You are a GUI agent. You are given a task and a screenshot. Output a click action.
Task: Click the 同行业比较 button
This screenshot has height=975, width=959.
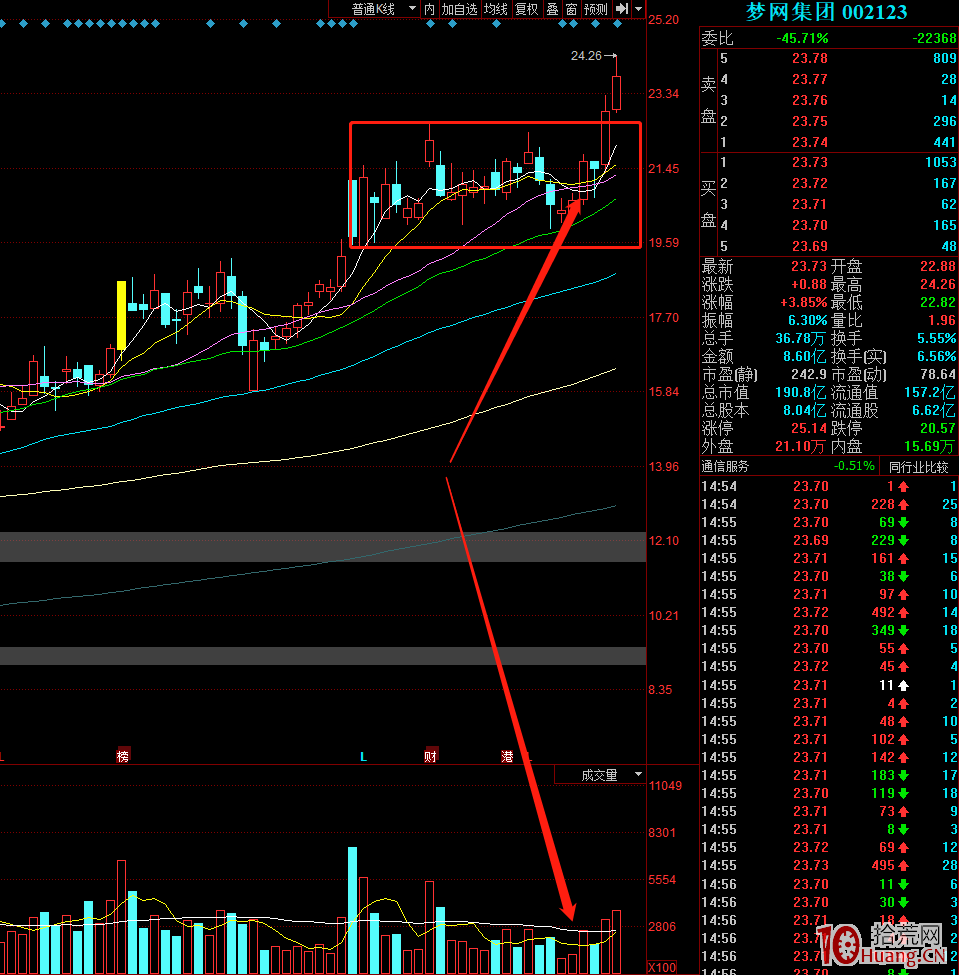tap(919, 468)
